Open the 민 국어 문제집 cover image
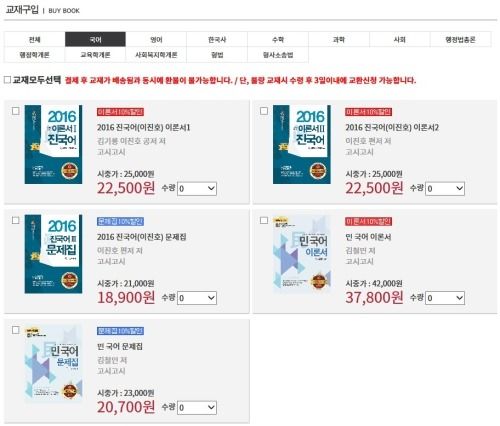 (53, 363)
